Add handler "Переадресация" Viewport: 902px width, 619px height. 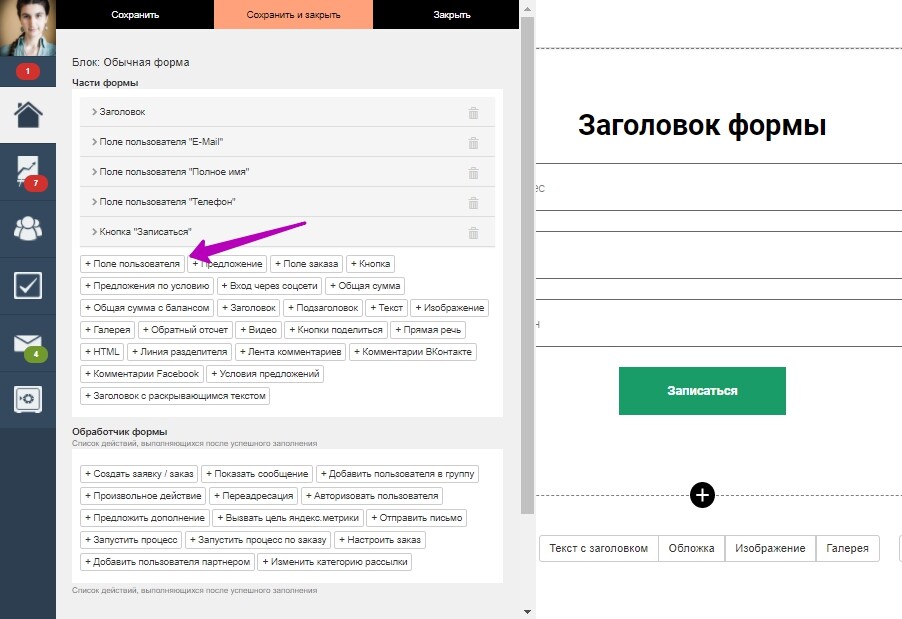[x=254, y=496]
